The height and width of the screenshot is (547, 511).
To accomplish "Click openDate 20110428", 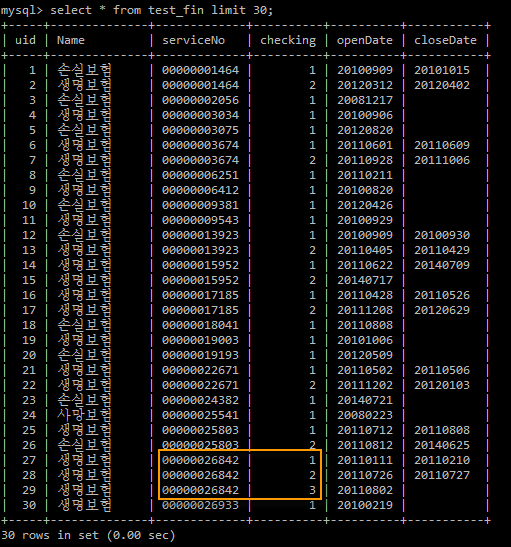I will click(x=365, y=295).
